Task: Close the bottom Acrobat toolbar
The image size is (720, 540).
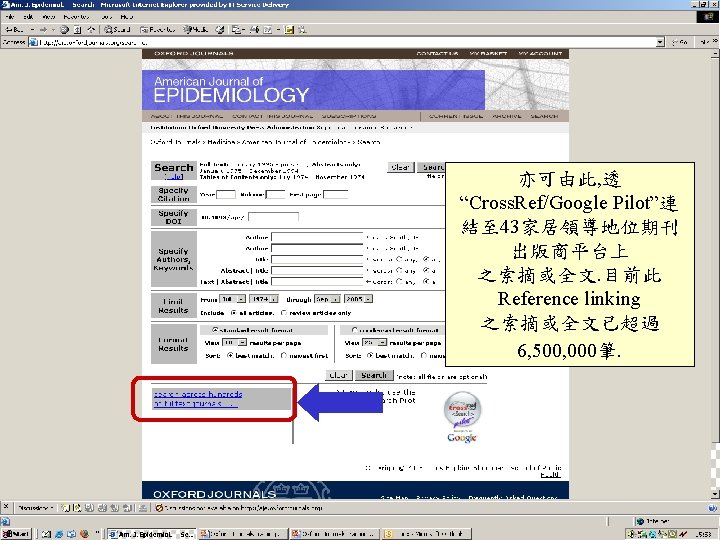Action: pos(6,507)
